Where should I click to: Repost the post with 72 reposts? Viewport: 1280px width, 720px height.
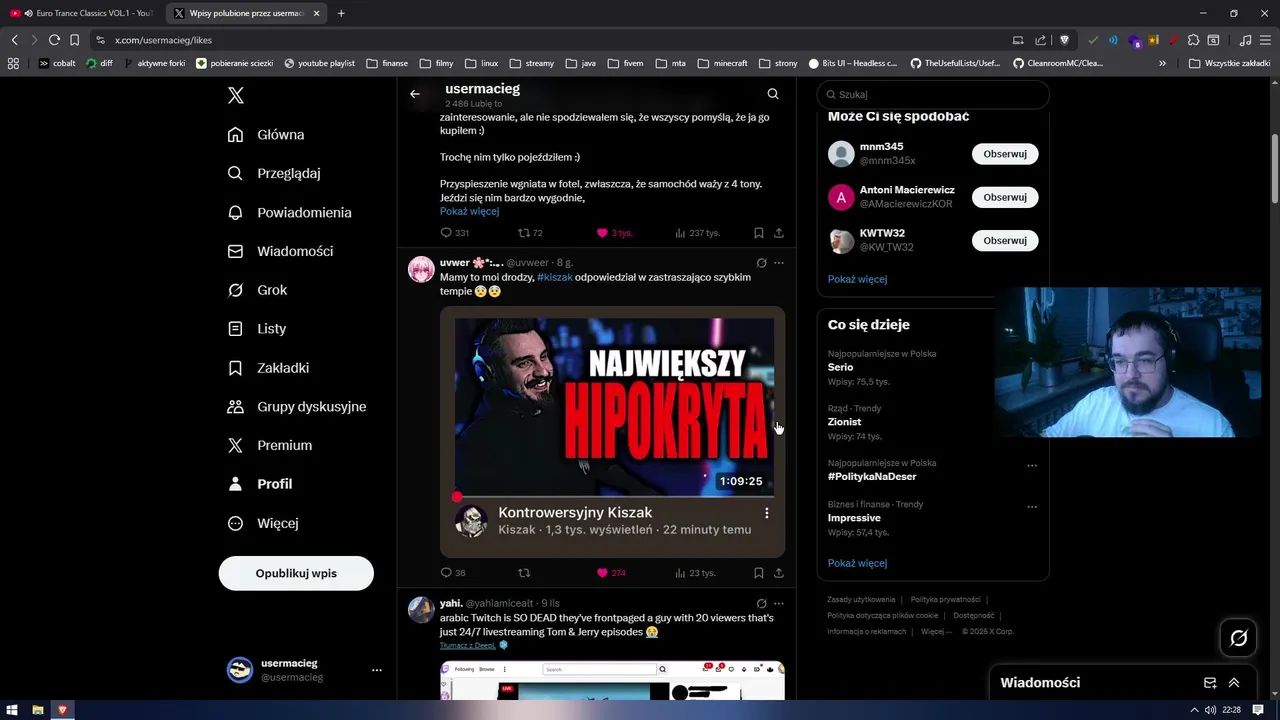pos(530,233)
